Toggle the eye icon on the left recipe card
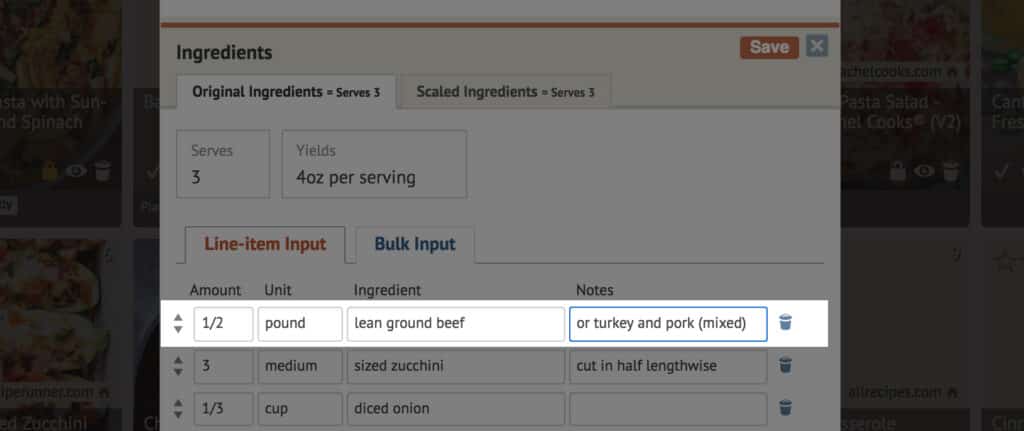This screenshot has width=1024, height=431. pos(76,172)
